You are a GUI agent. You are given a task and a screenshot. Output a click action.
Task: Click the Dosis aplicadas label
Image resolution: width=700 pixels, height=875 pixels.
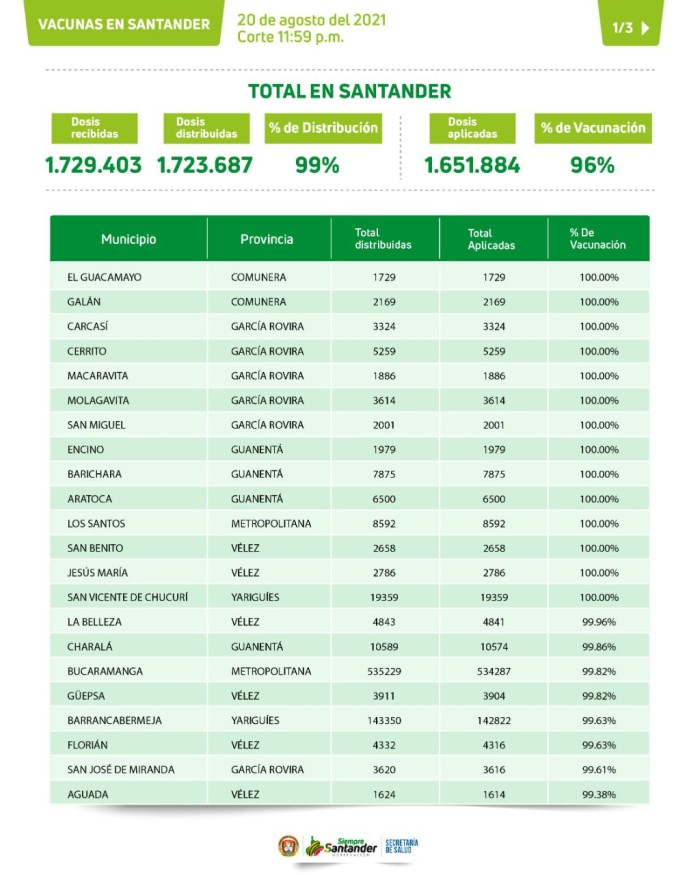472,128
